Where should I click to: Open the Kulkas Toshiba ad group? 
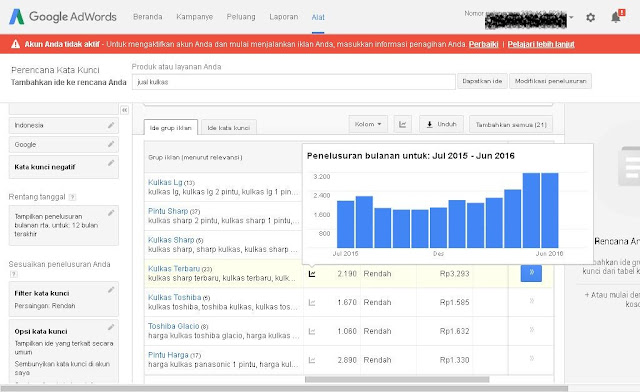[x=174, y=297]
